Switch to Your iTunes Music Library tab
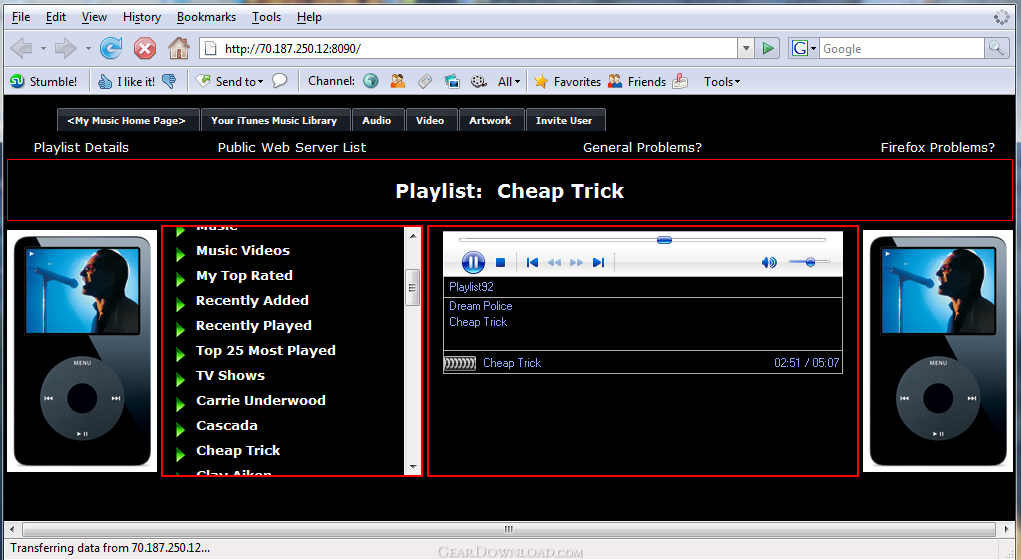Viewport: 1021px width, 560px height. 275,120
